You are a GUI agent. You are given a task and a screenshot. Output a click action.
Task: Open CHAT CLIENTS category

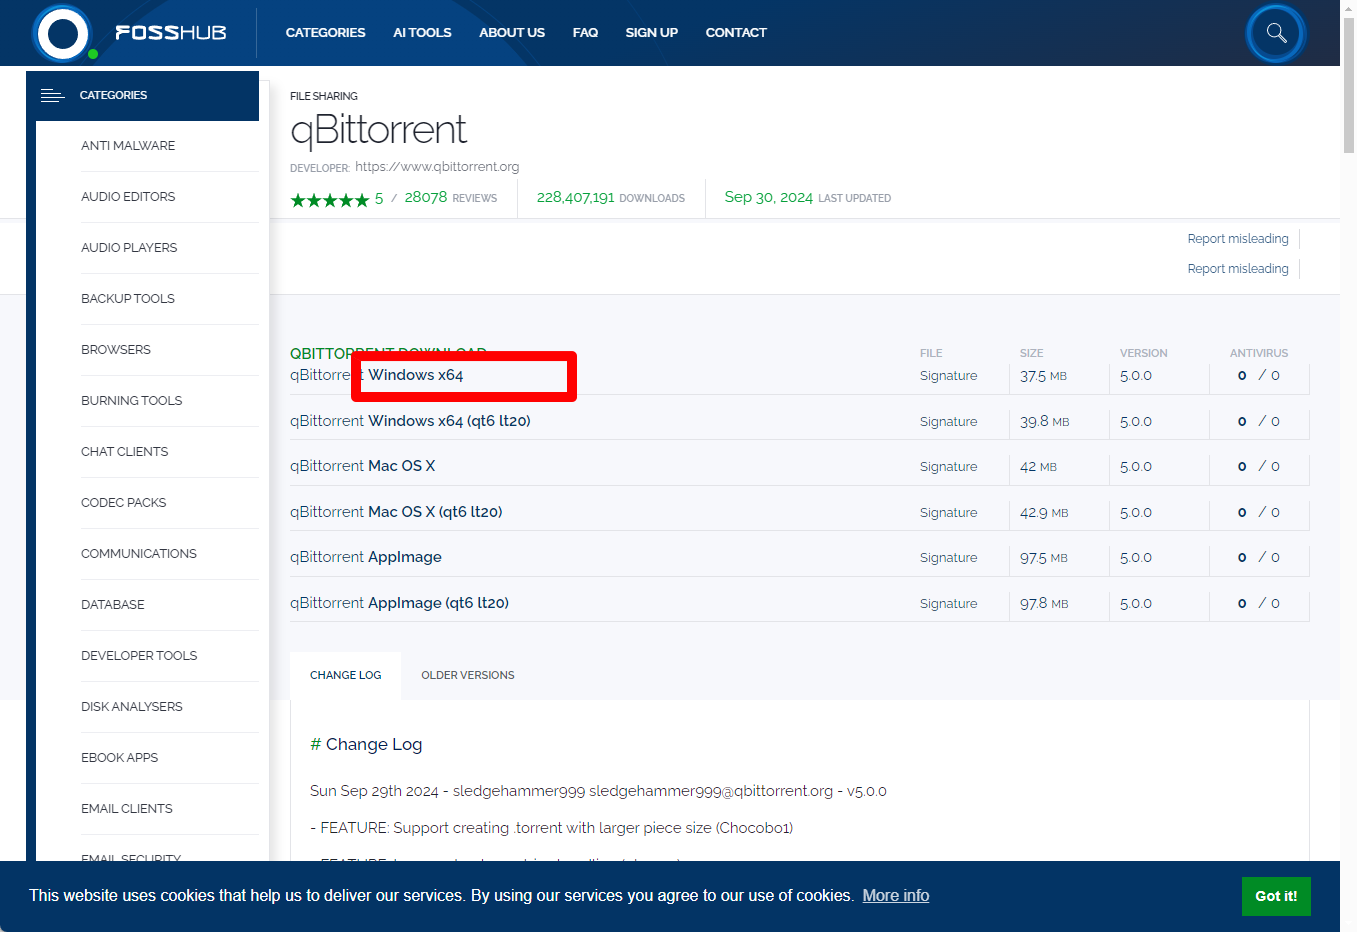pyautogui.click(x=125, y=452)
